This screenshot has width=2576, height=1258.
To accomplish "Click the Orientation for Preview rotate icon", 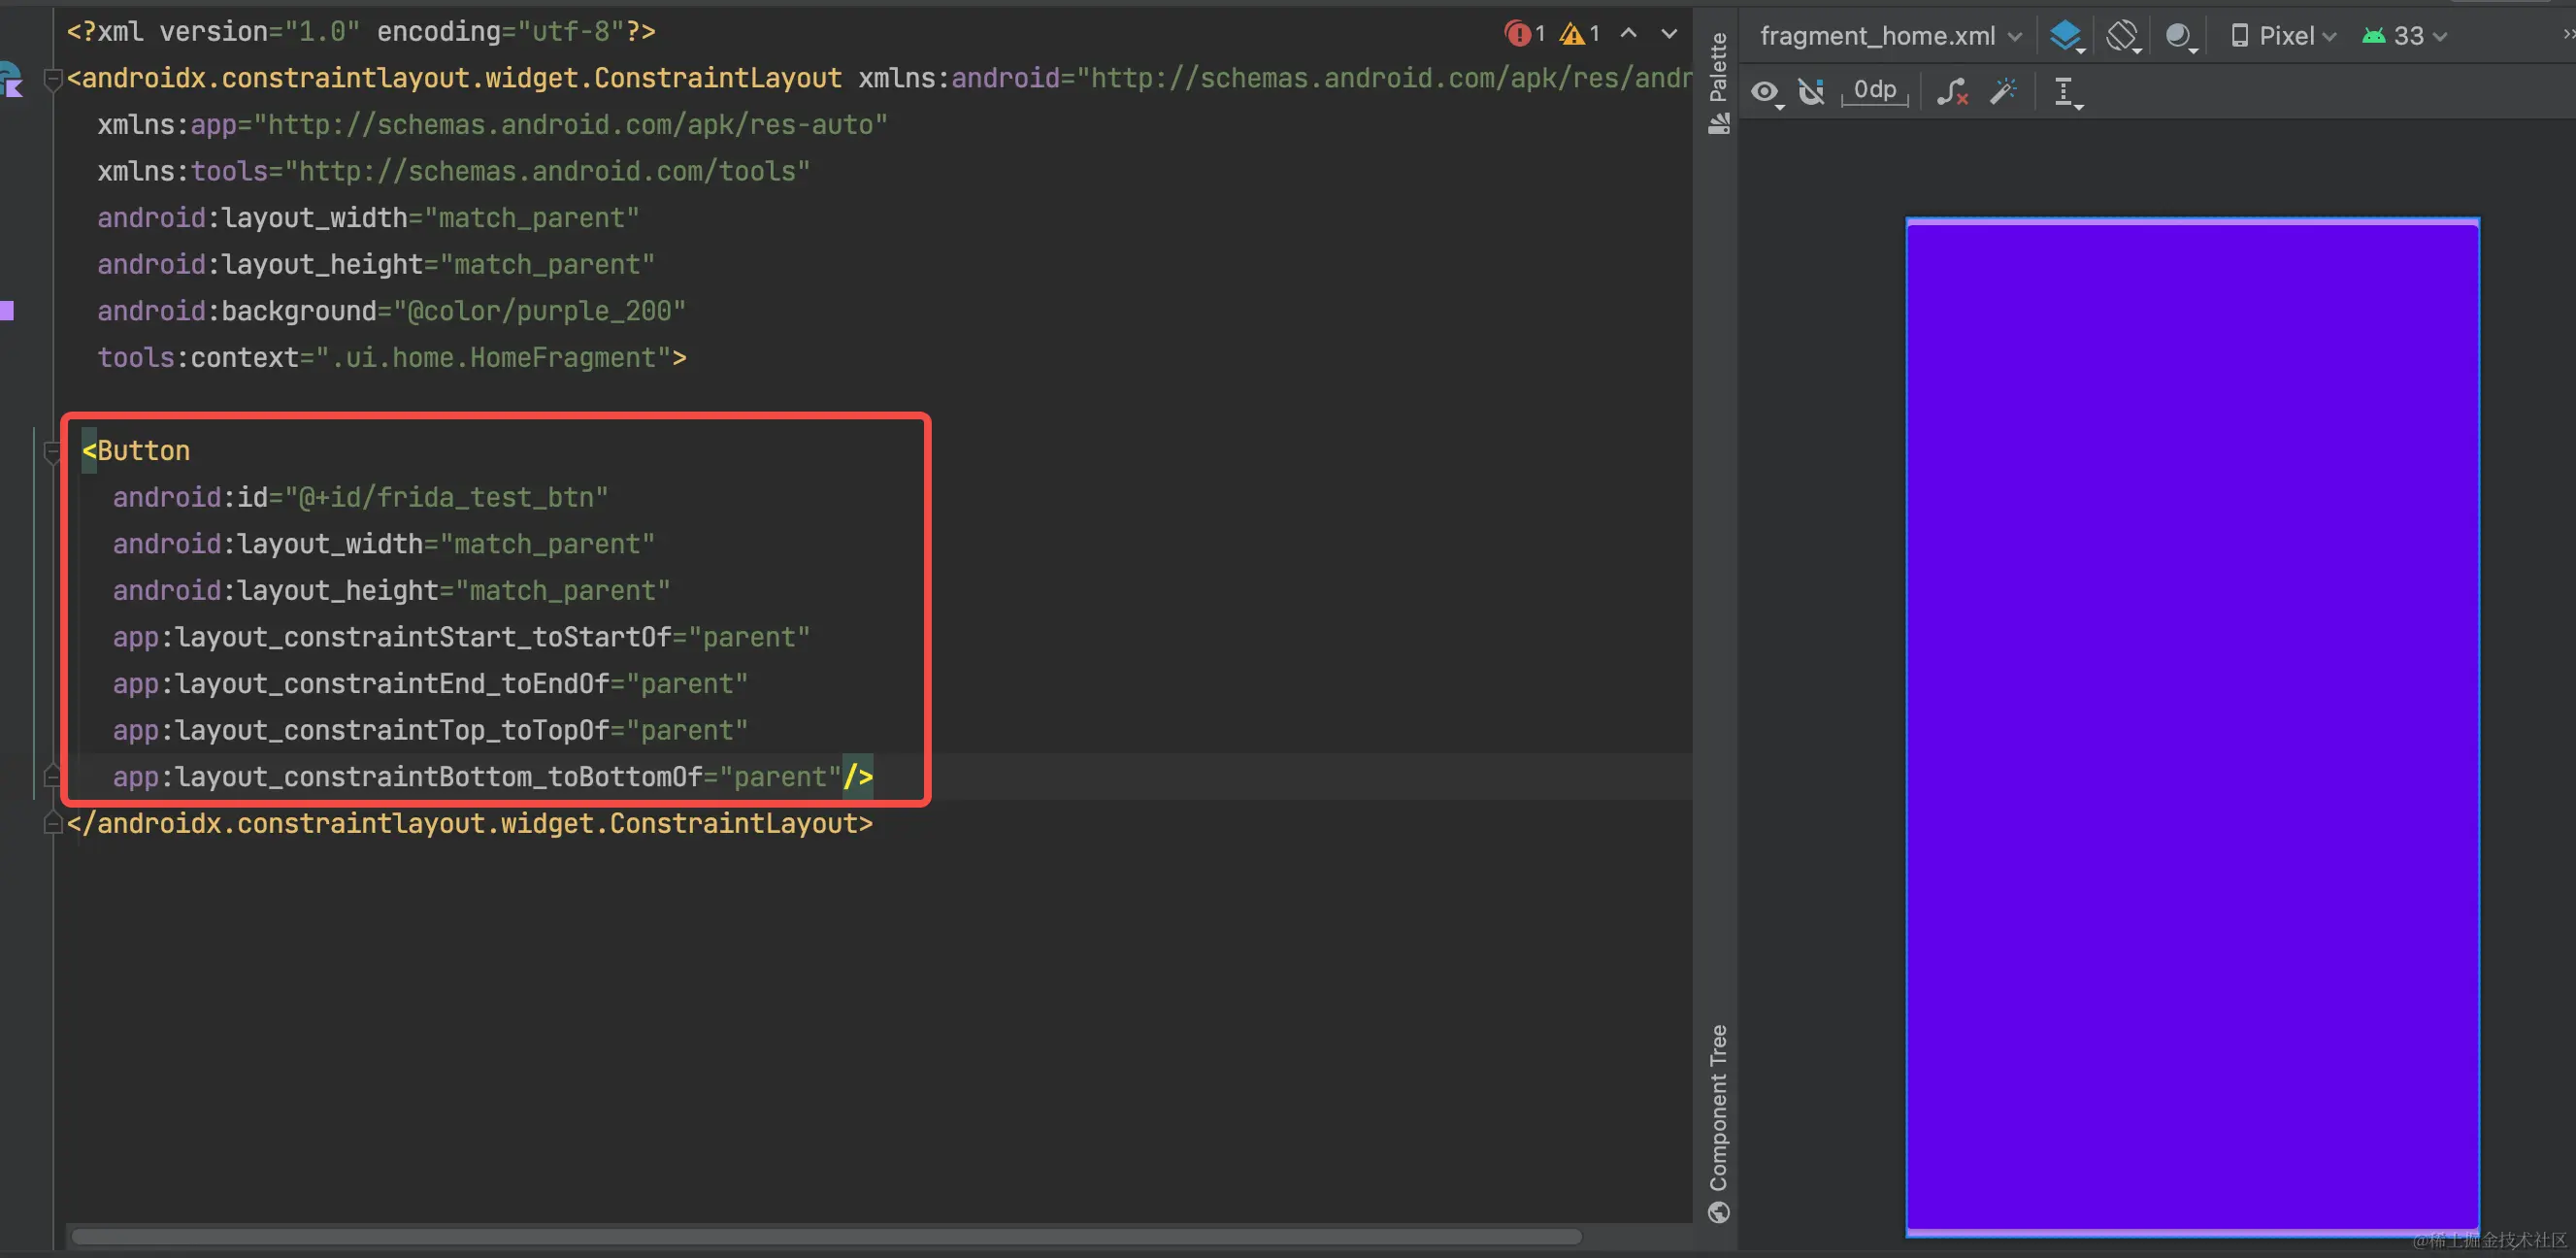I will 2122,36.
